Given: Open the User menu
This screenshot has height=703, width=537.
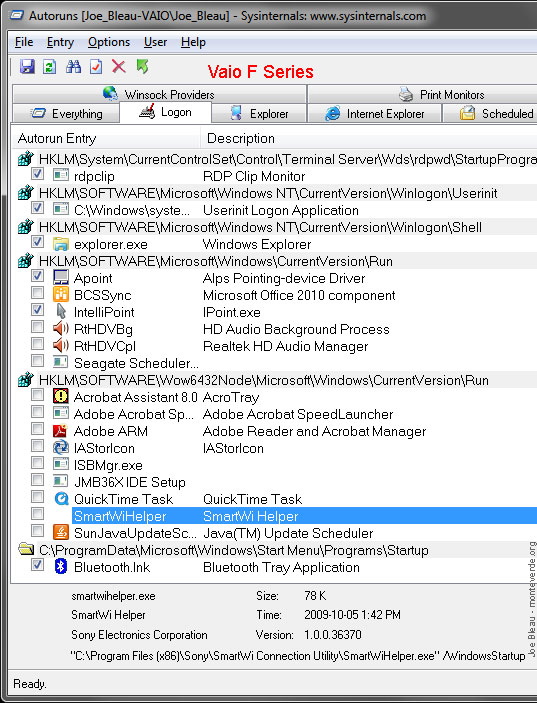Looking at the screenshot, I should (x=155, y=42).
